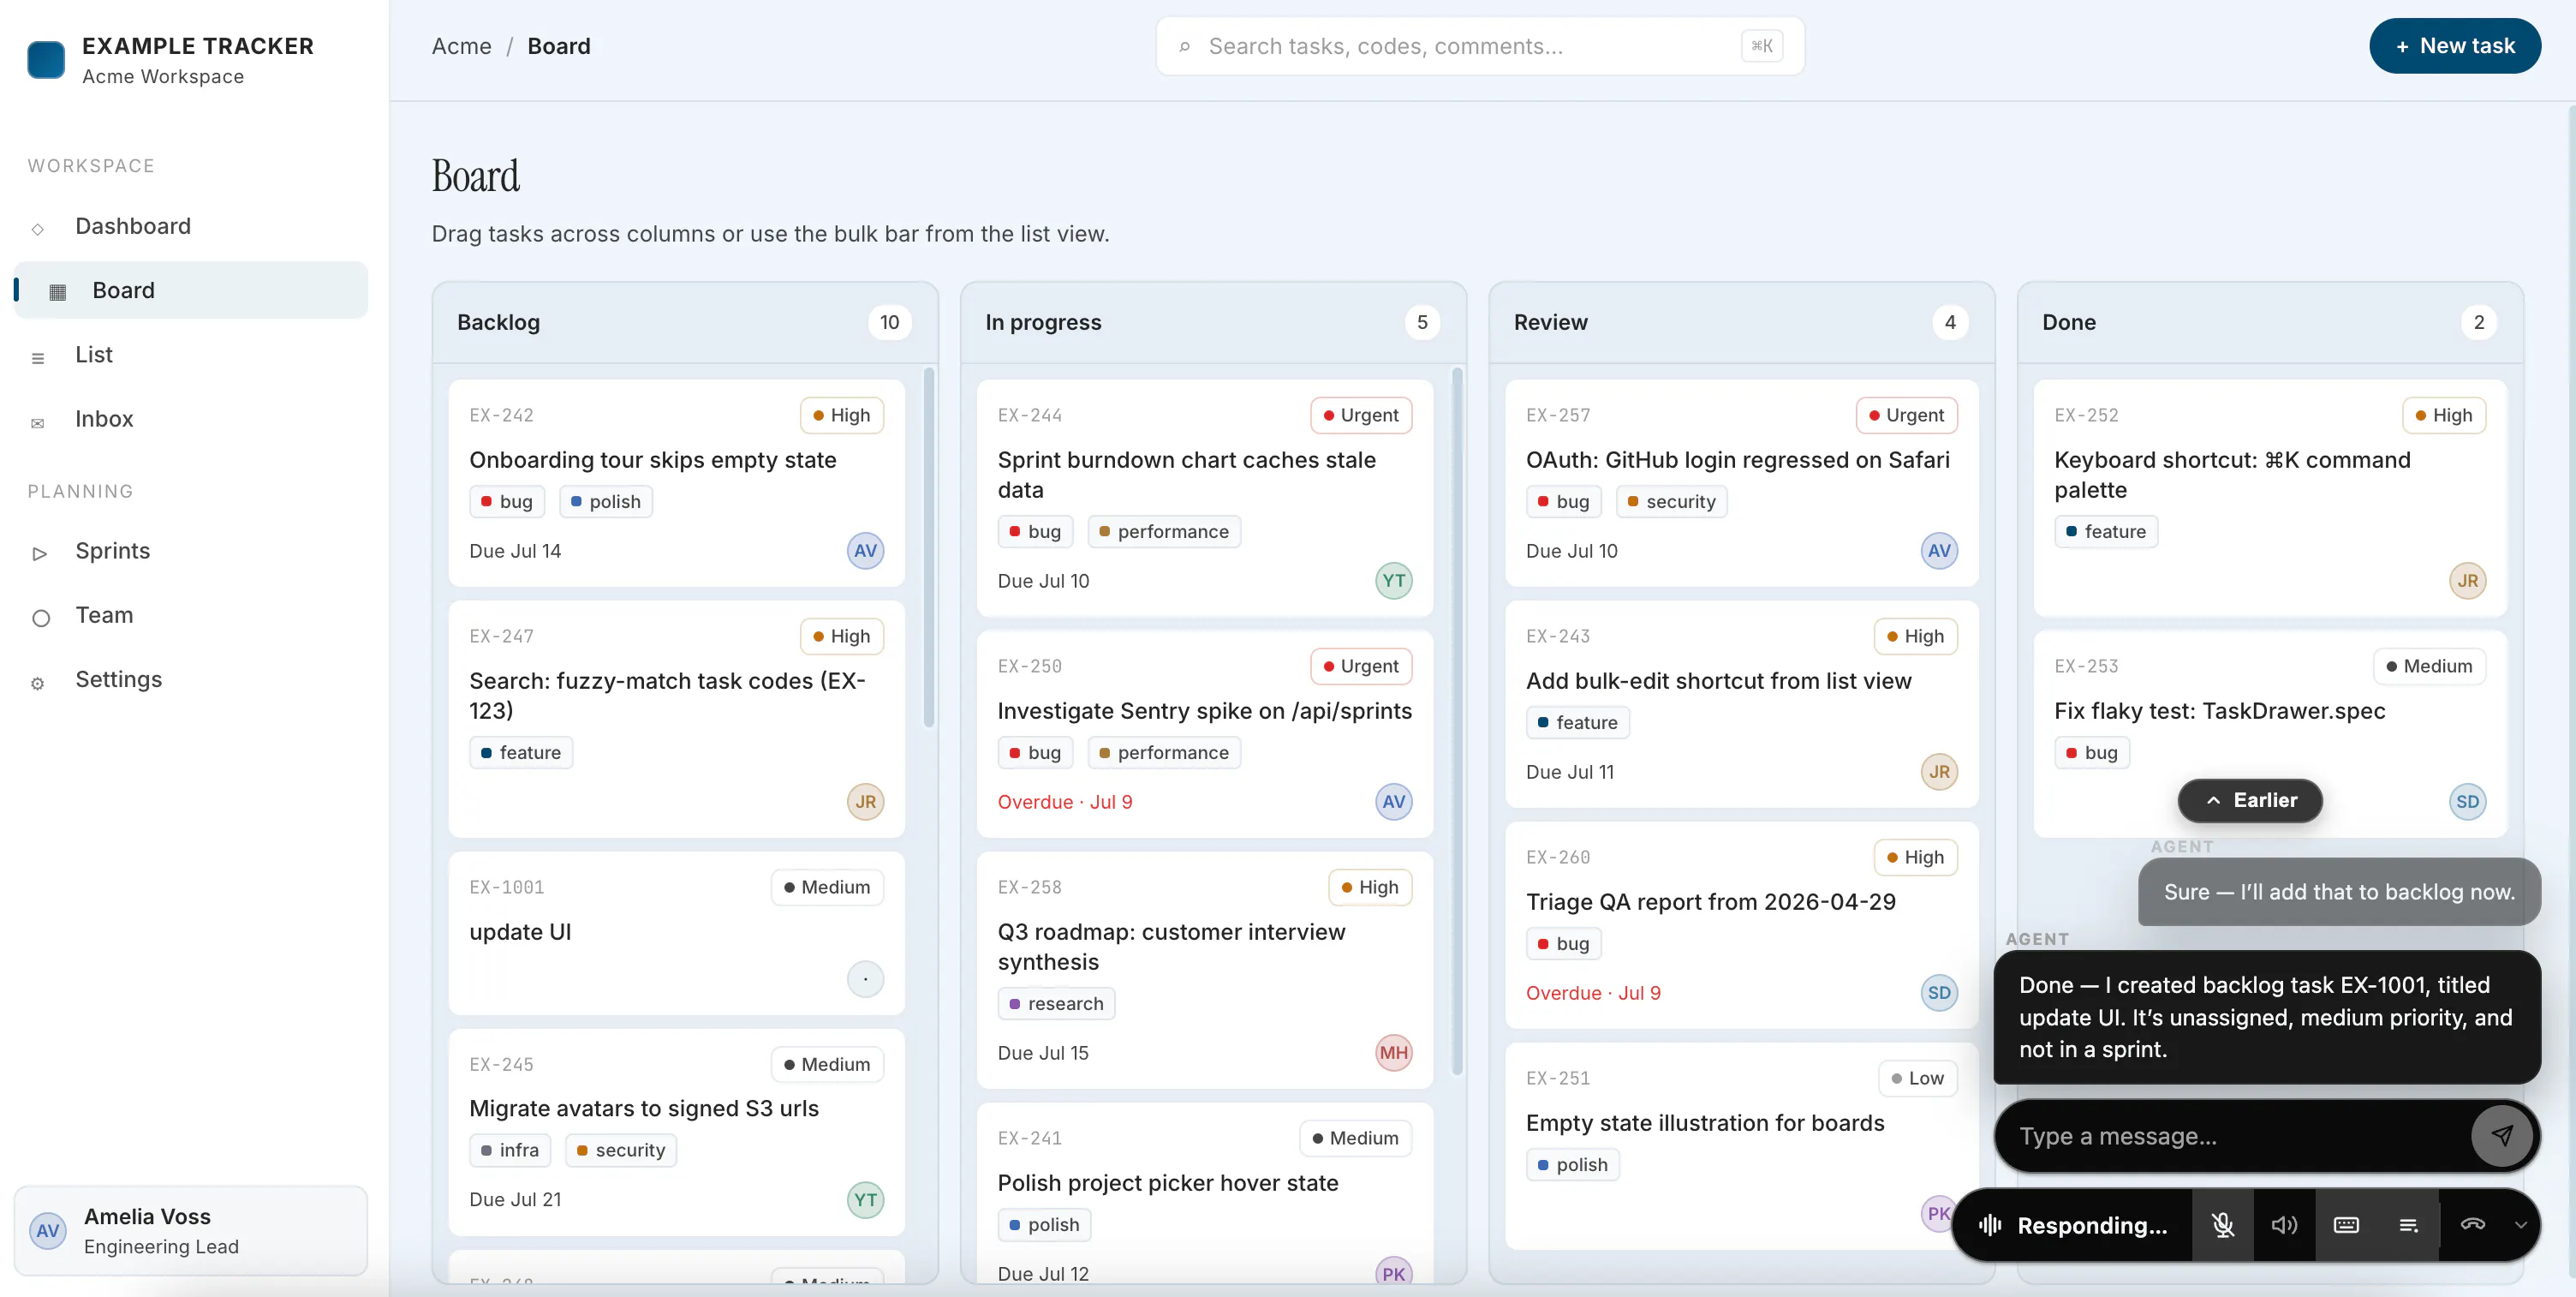Viewport: 2576px width, 1297px height.
Task: Hang up the voice call
Action: (x=2472, y=1225)
